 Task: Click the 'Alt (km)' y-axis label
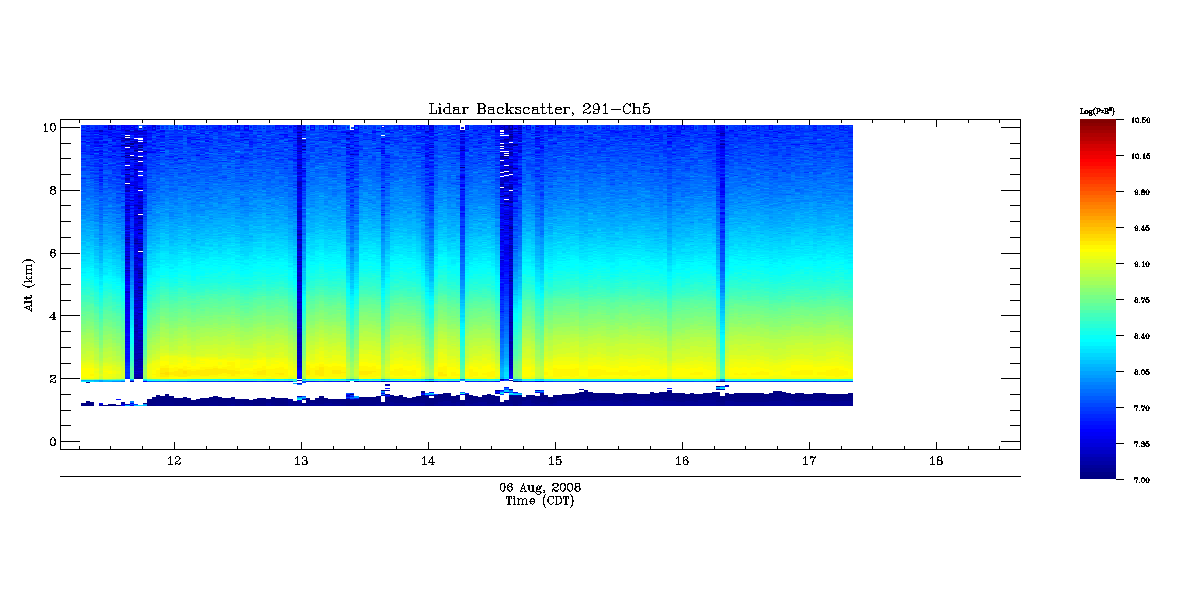pos(30,284)
